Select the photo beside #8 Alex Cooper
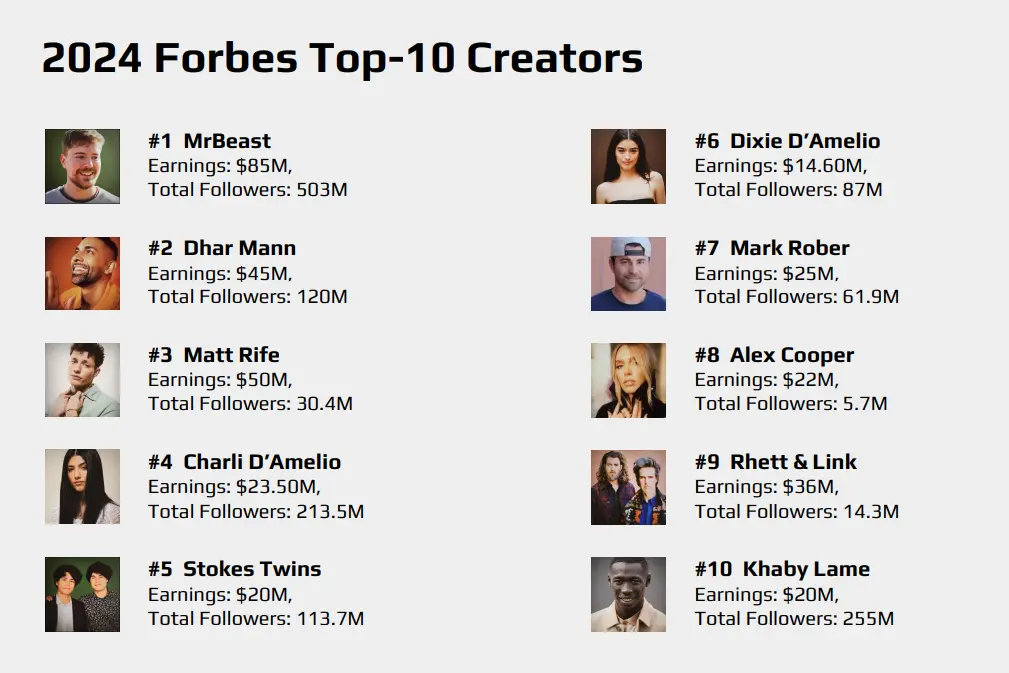Viewport: 1009px width, 673px height. point(628,380)
